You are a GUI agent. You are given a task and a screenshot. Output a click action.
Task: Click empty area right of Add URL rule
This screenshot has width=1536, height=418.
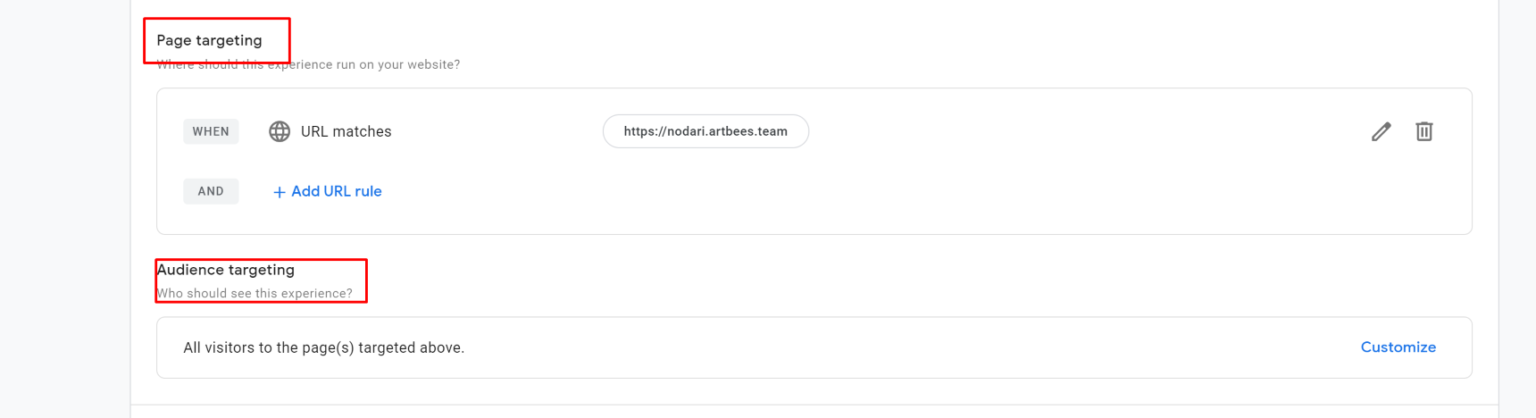[x=800, y=191]
